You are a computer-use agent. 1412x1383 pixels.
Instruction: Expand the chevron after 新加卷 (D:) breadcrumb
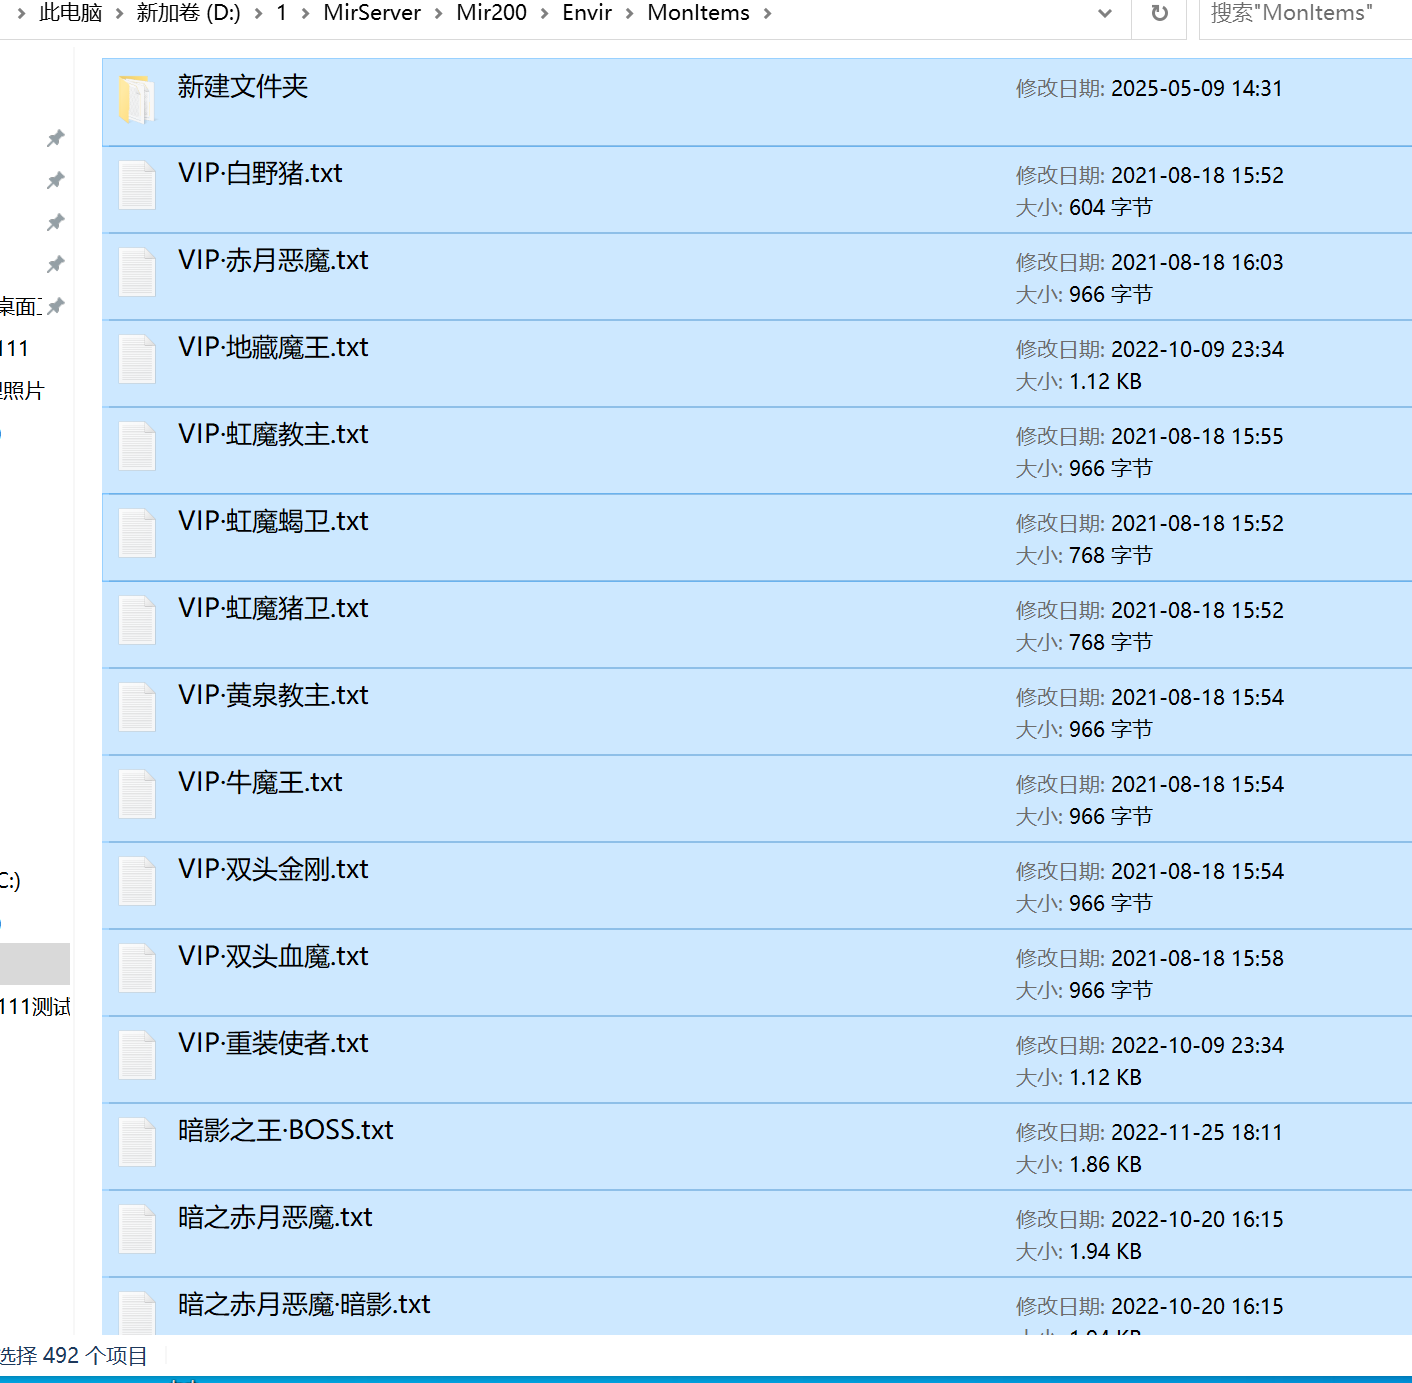tap(259, 14)
